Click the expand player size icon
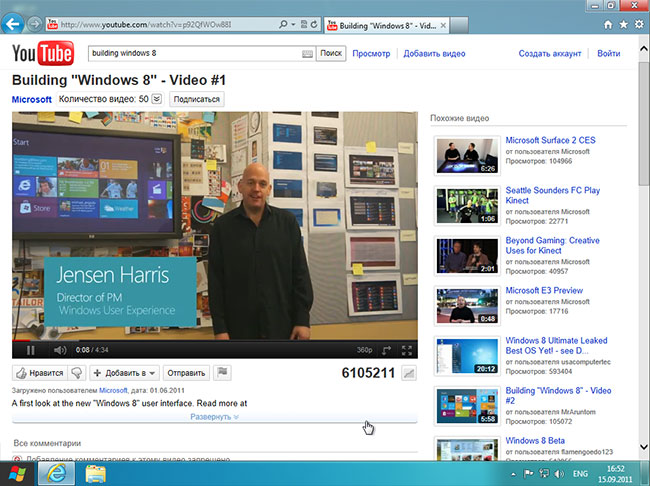Image resolution: width=650 pixels, height=486 pixels. 386,350
